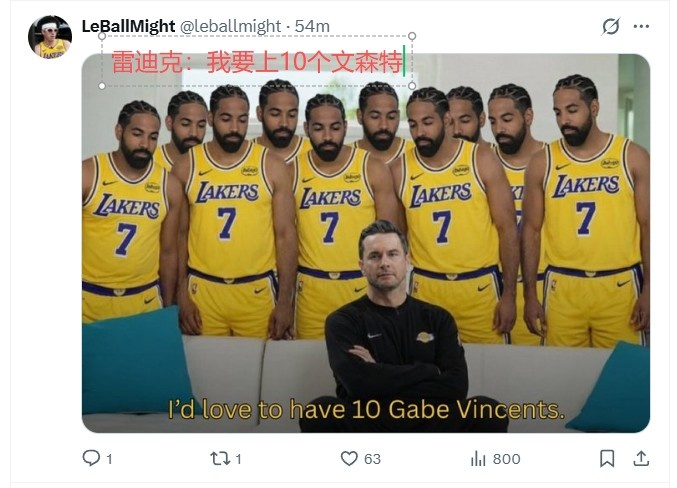The width and height of the screenshot is (677, 488).
Task: Click the text box bottom-center resize handle
Action: 257,86
